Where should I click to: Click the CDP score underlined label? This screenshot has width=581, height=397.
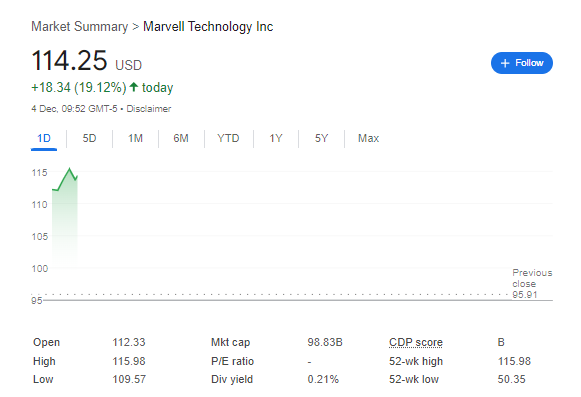(416, 342)
